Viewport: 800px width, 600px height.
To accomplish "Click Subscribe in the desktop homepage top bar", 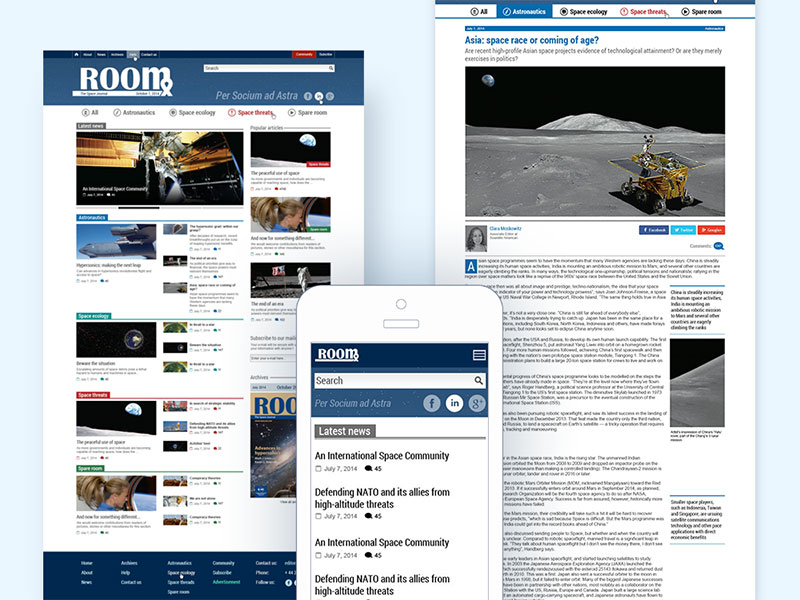I will [x=326, y=54].
